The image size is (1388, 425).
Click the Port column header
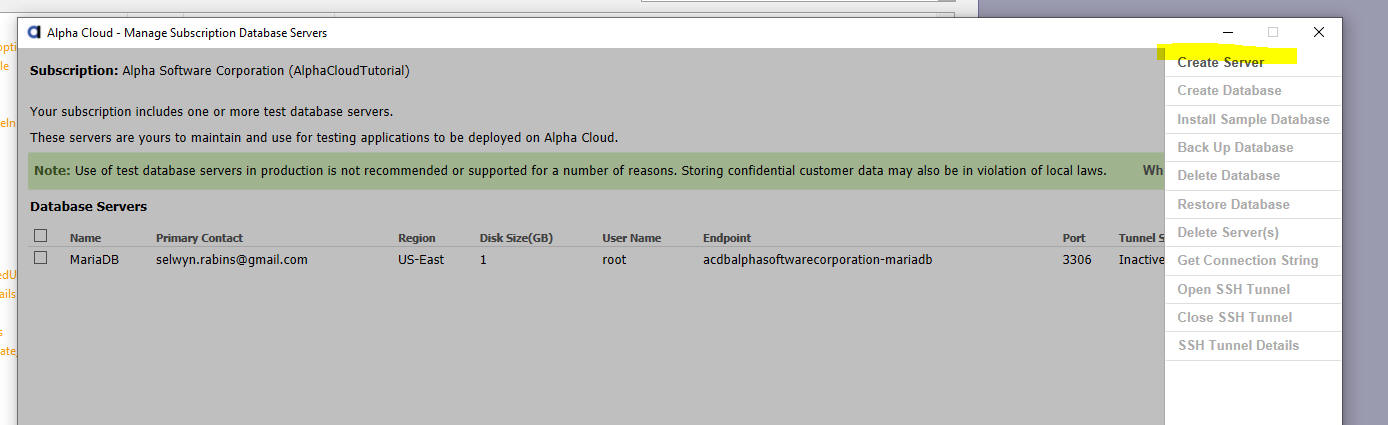[1073, 238]
